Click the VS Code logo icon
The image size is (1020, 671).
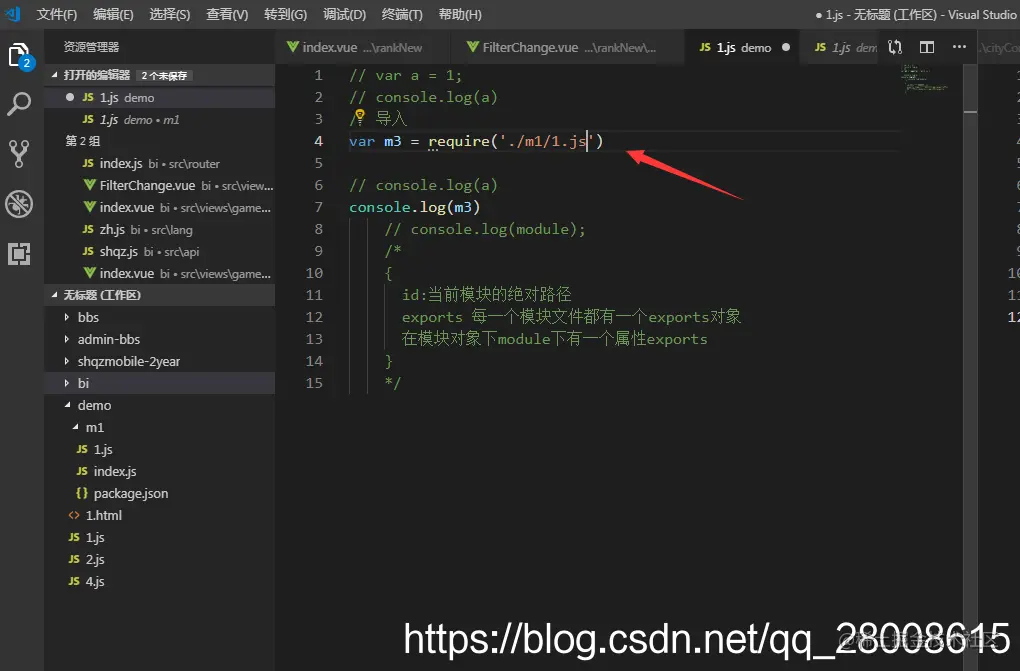click(x=13, y=14)
